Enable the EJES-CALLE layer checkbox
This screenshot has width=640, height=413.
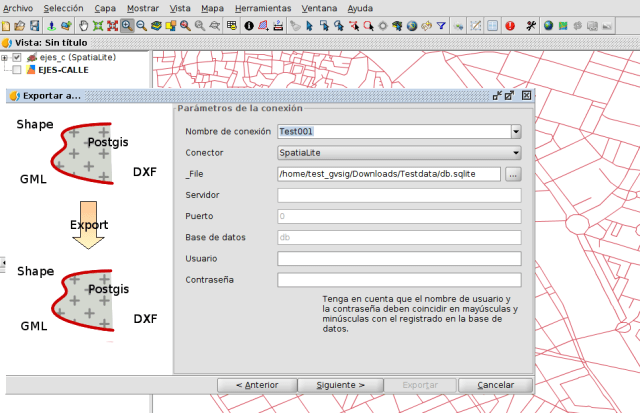[17, 71]
